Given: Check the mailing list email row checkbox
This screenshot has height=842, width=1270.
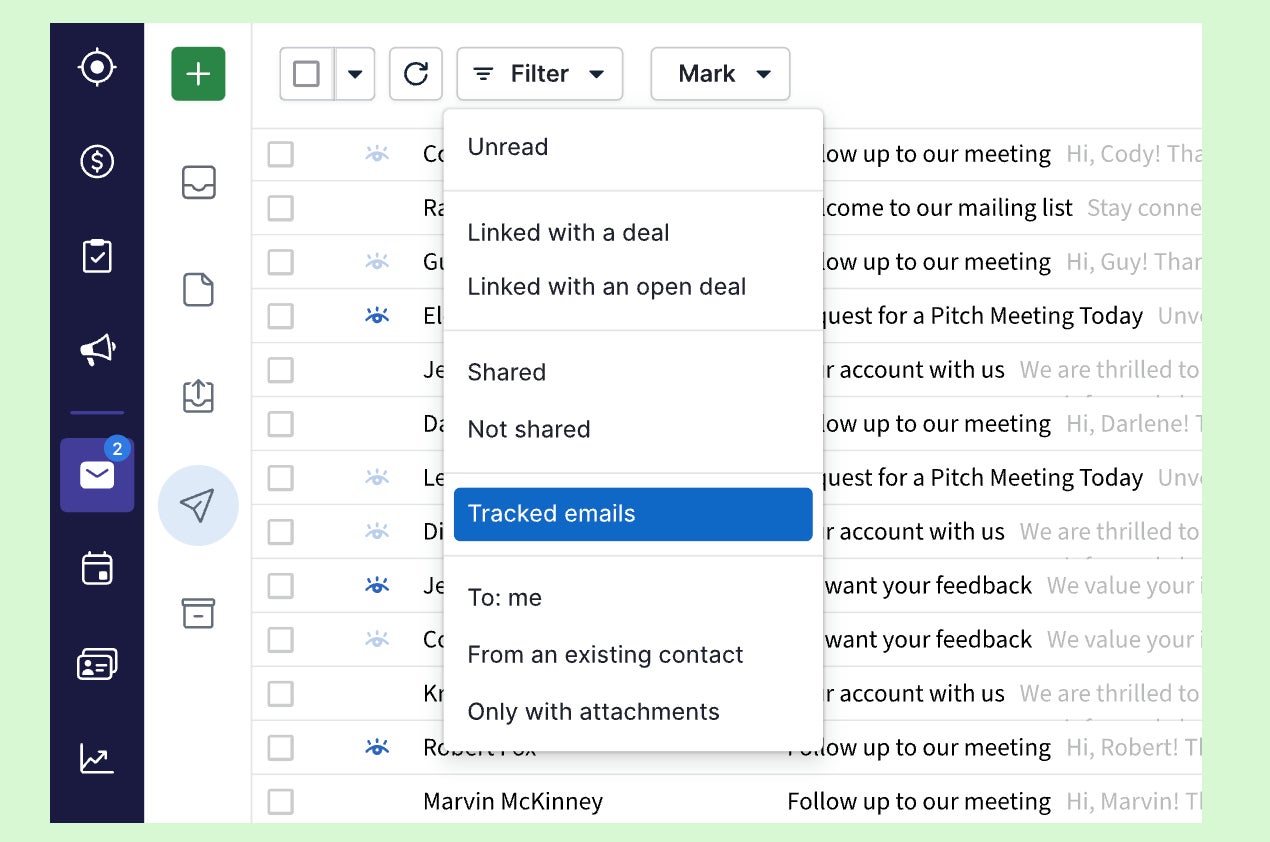Looking at the screenshot, I should coord(280,208).
